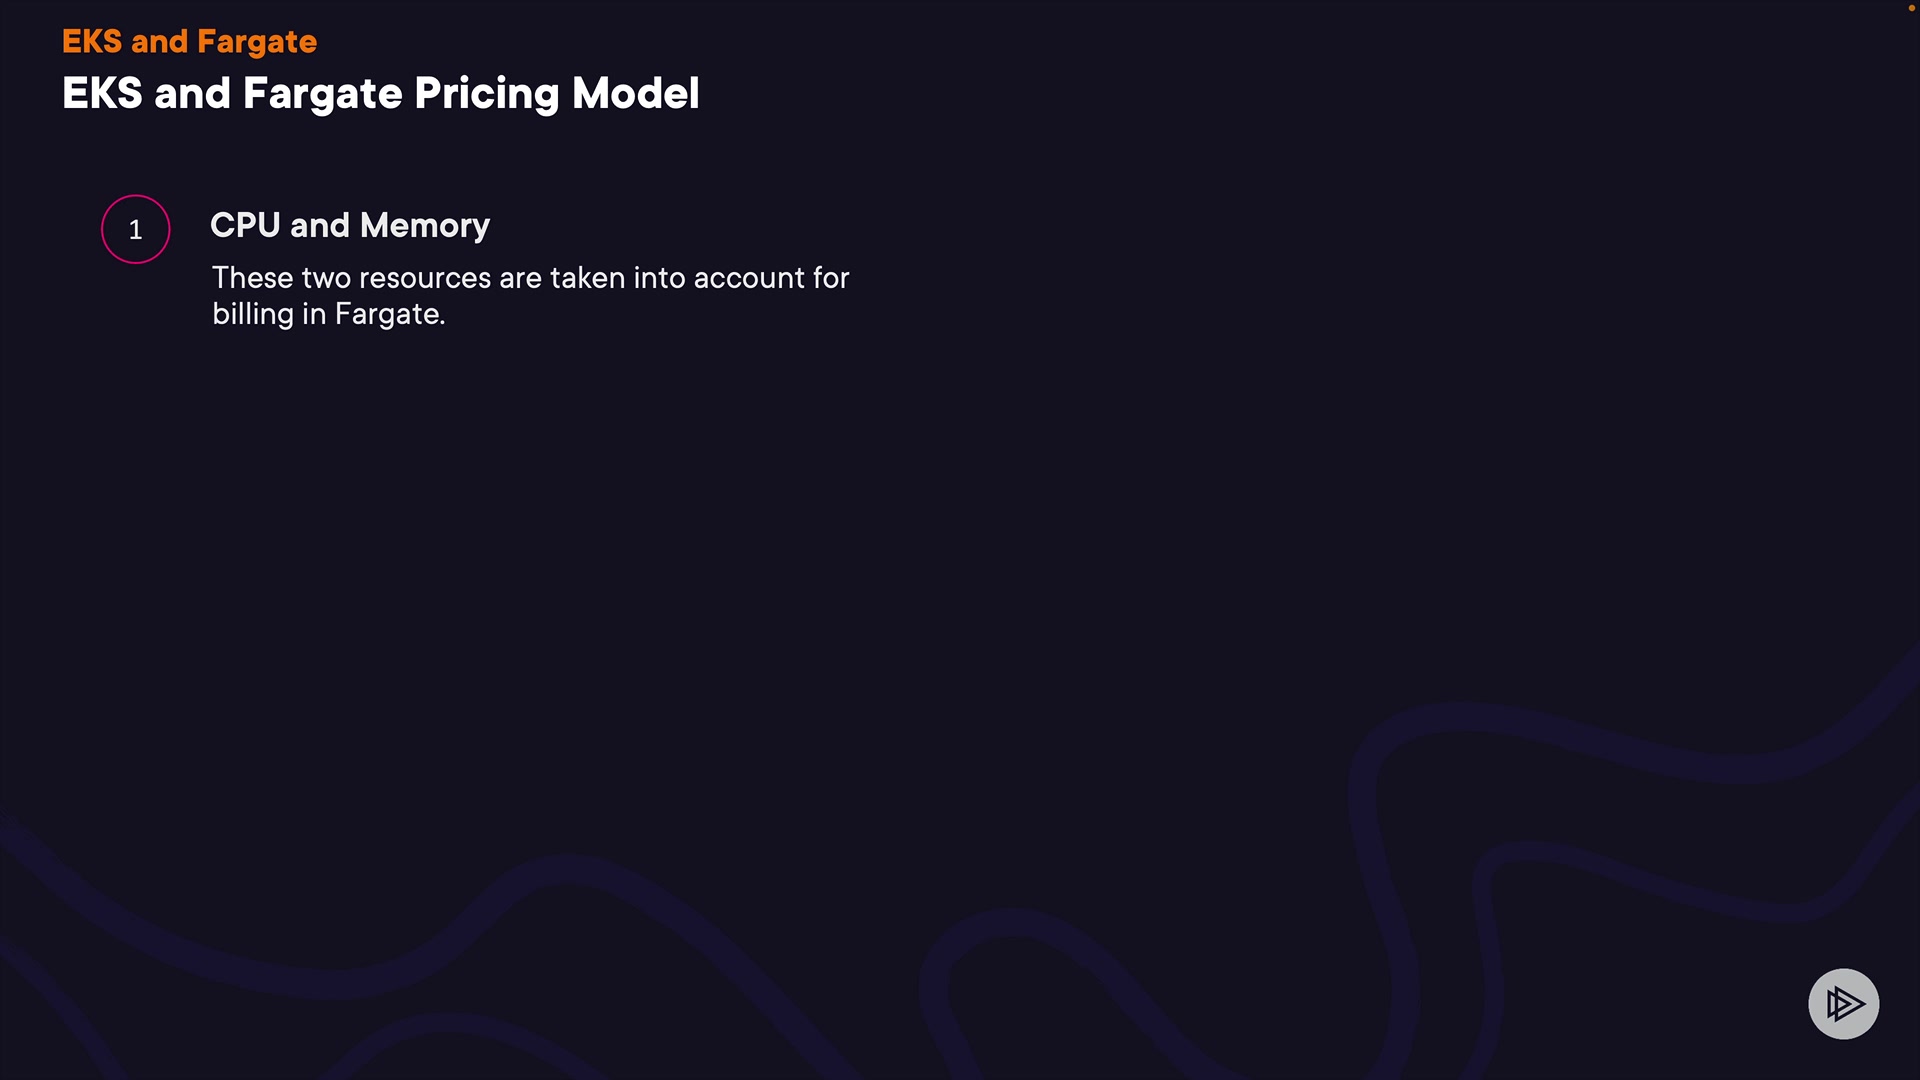Screen dimensions: 1920x1080
Task: Click "Fargate" in the orange label
Action: click(x=257, y=42)
